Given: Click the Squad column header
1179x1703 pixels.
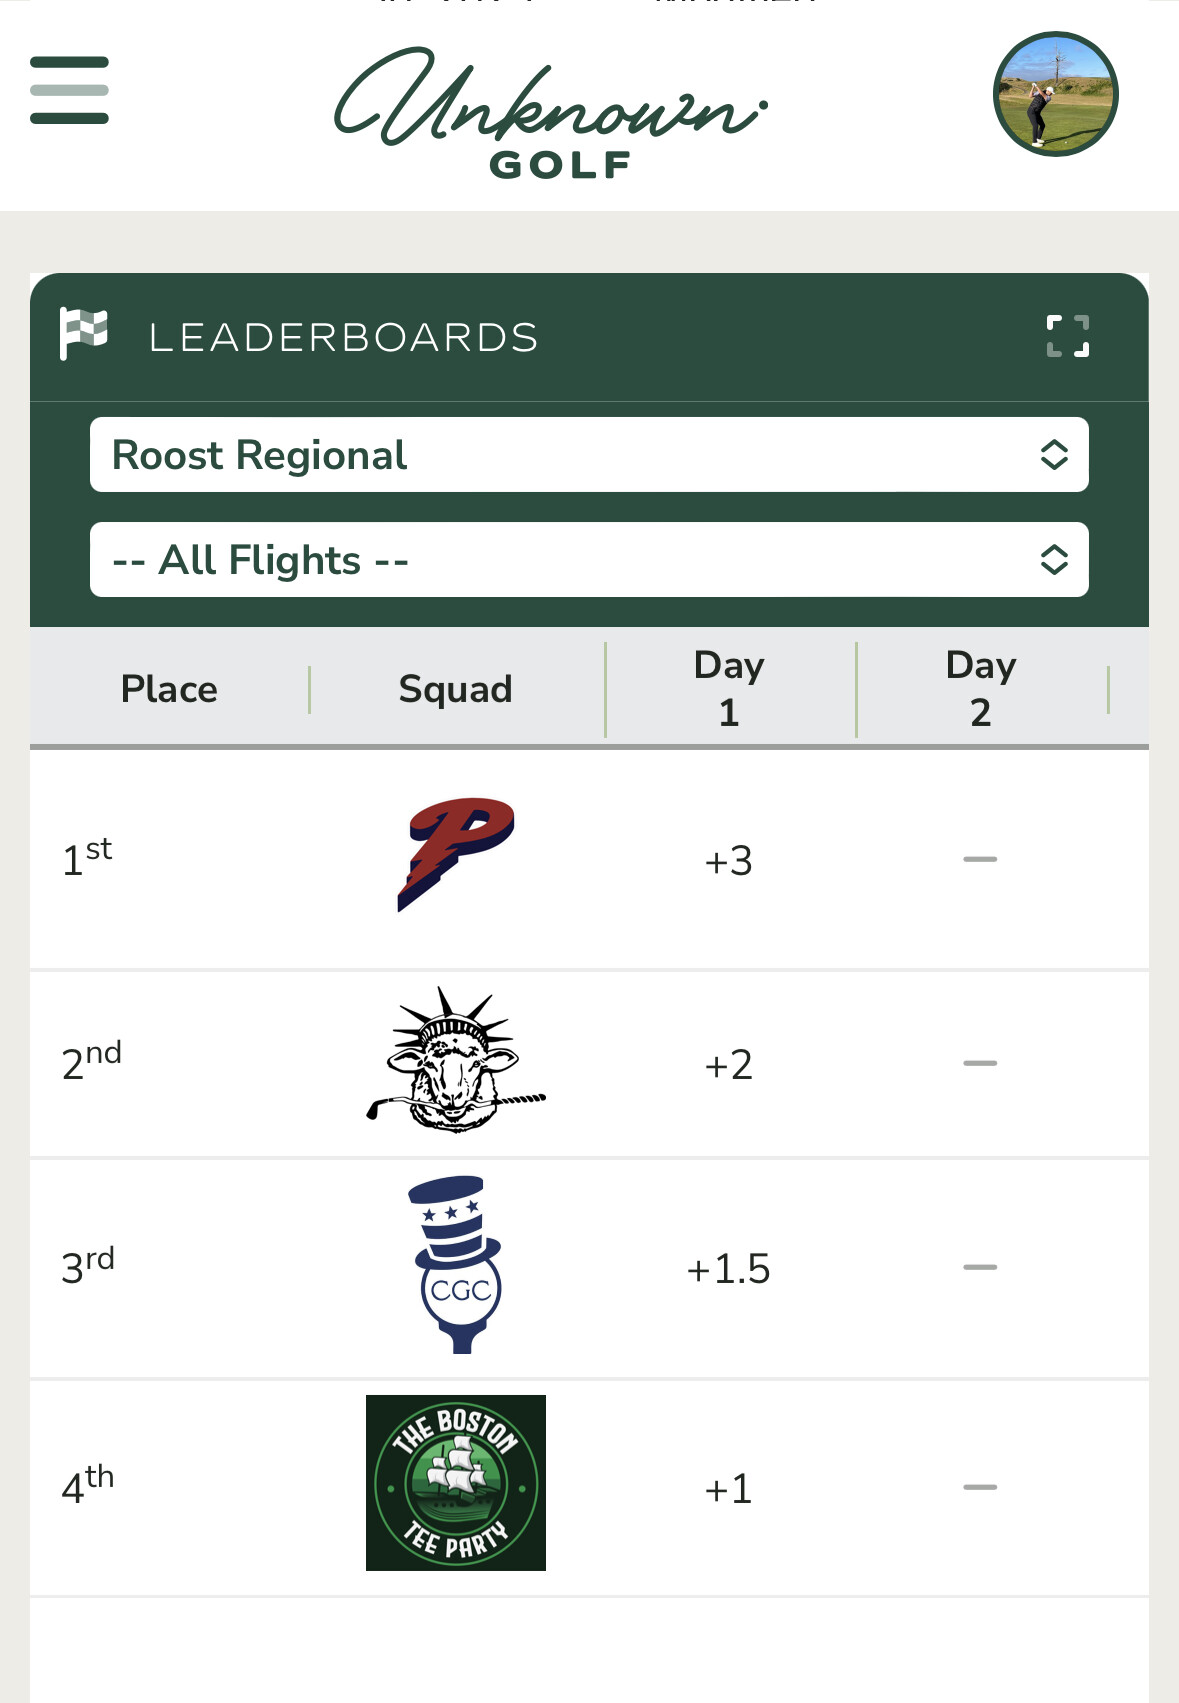Looking at the screenshot, I should pyautogui.click(x=455, y=689).
